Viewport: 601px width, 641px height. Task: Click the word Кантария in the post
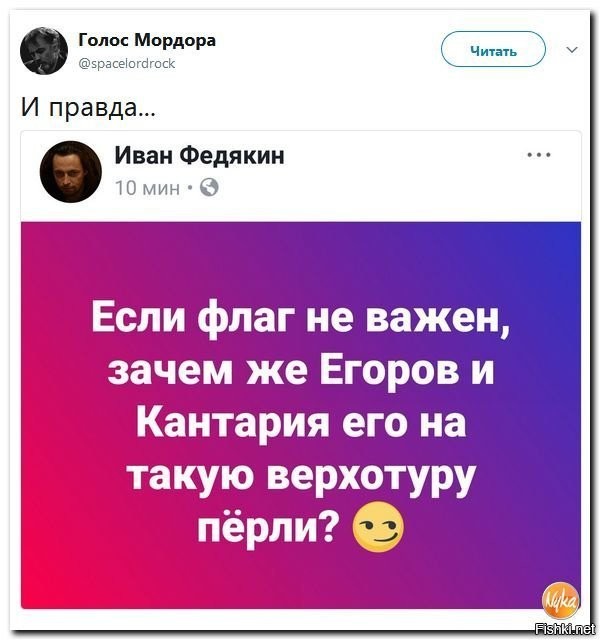[232, 421]
